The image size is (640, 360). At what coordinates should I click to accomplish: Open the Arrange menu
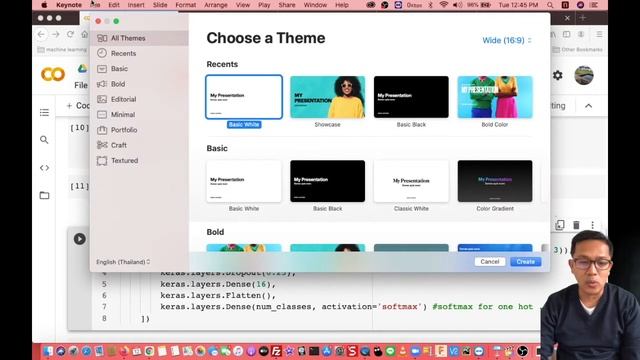(216, 5)
